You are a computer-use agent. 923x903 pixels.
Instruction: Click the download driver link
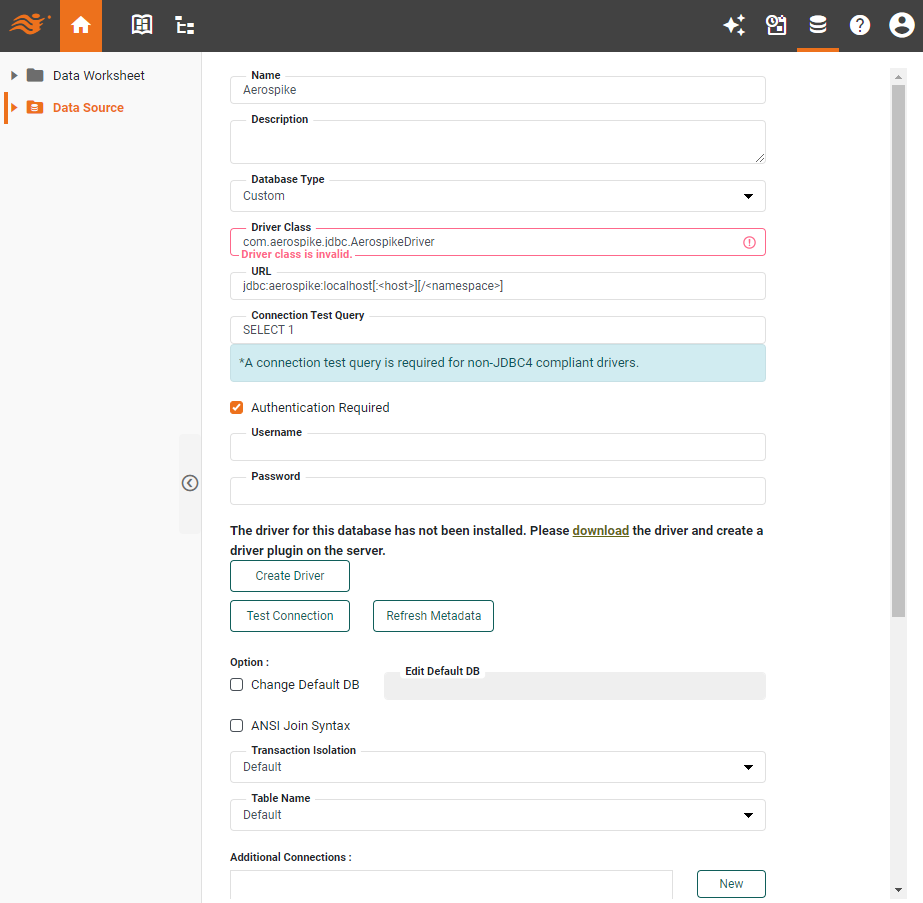[600, 530]
